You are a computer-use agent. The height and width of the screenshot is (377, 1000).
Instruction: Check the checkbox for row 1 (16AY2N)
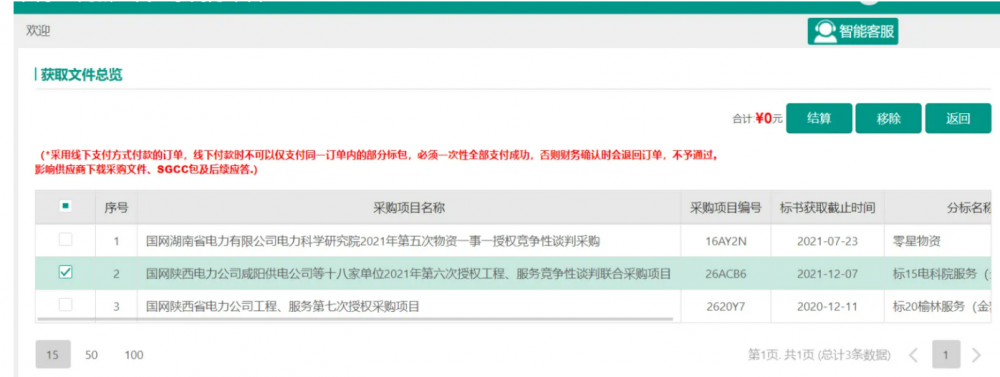tap(65, 240)
